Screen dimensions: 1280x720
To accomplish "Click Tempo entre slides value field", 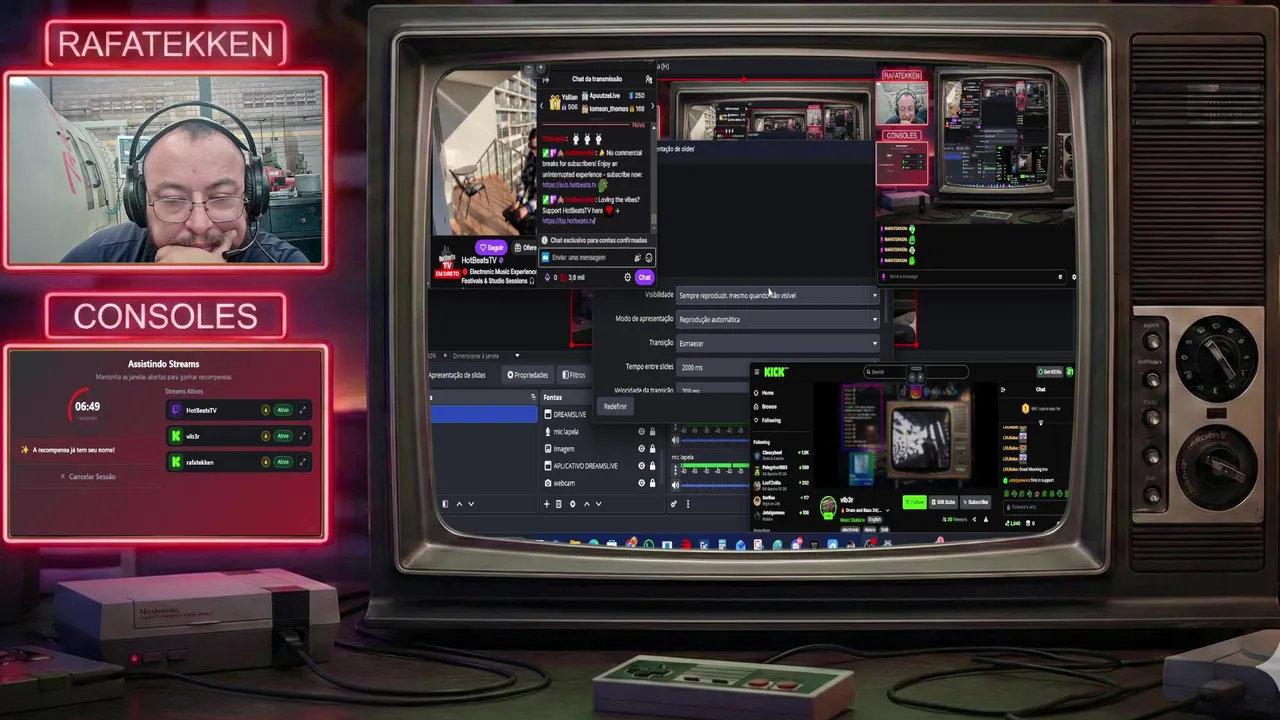I will point(777,367).
